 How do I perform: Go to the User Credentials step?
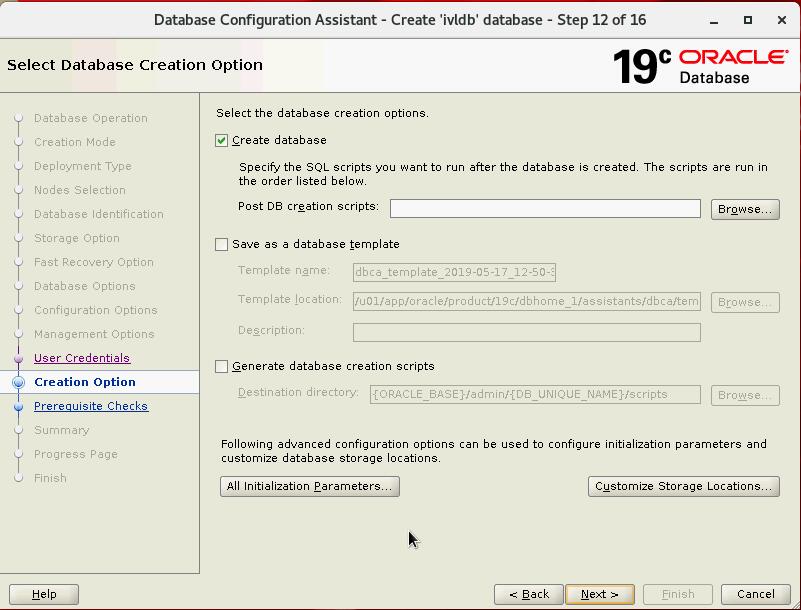coord(82,358)
